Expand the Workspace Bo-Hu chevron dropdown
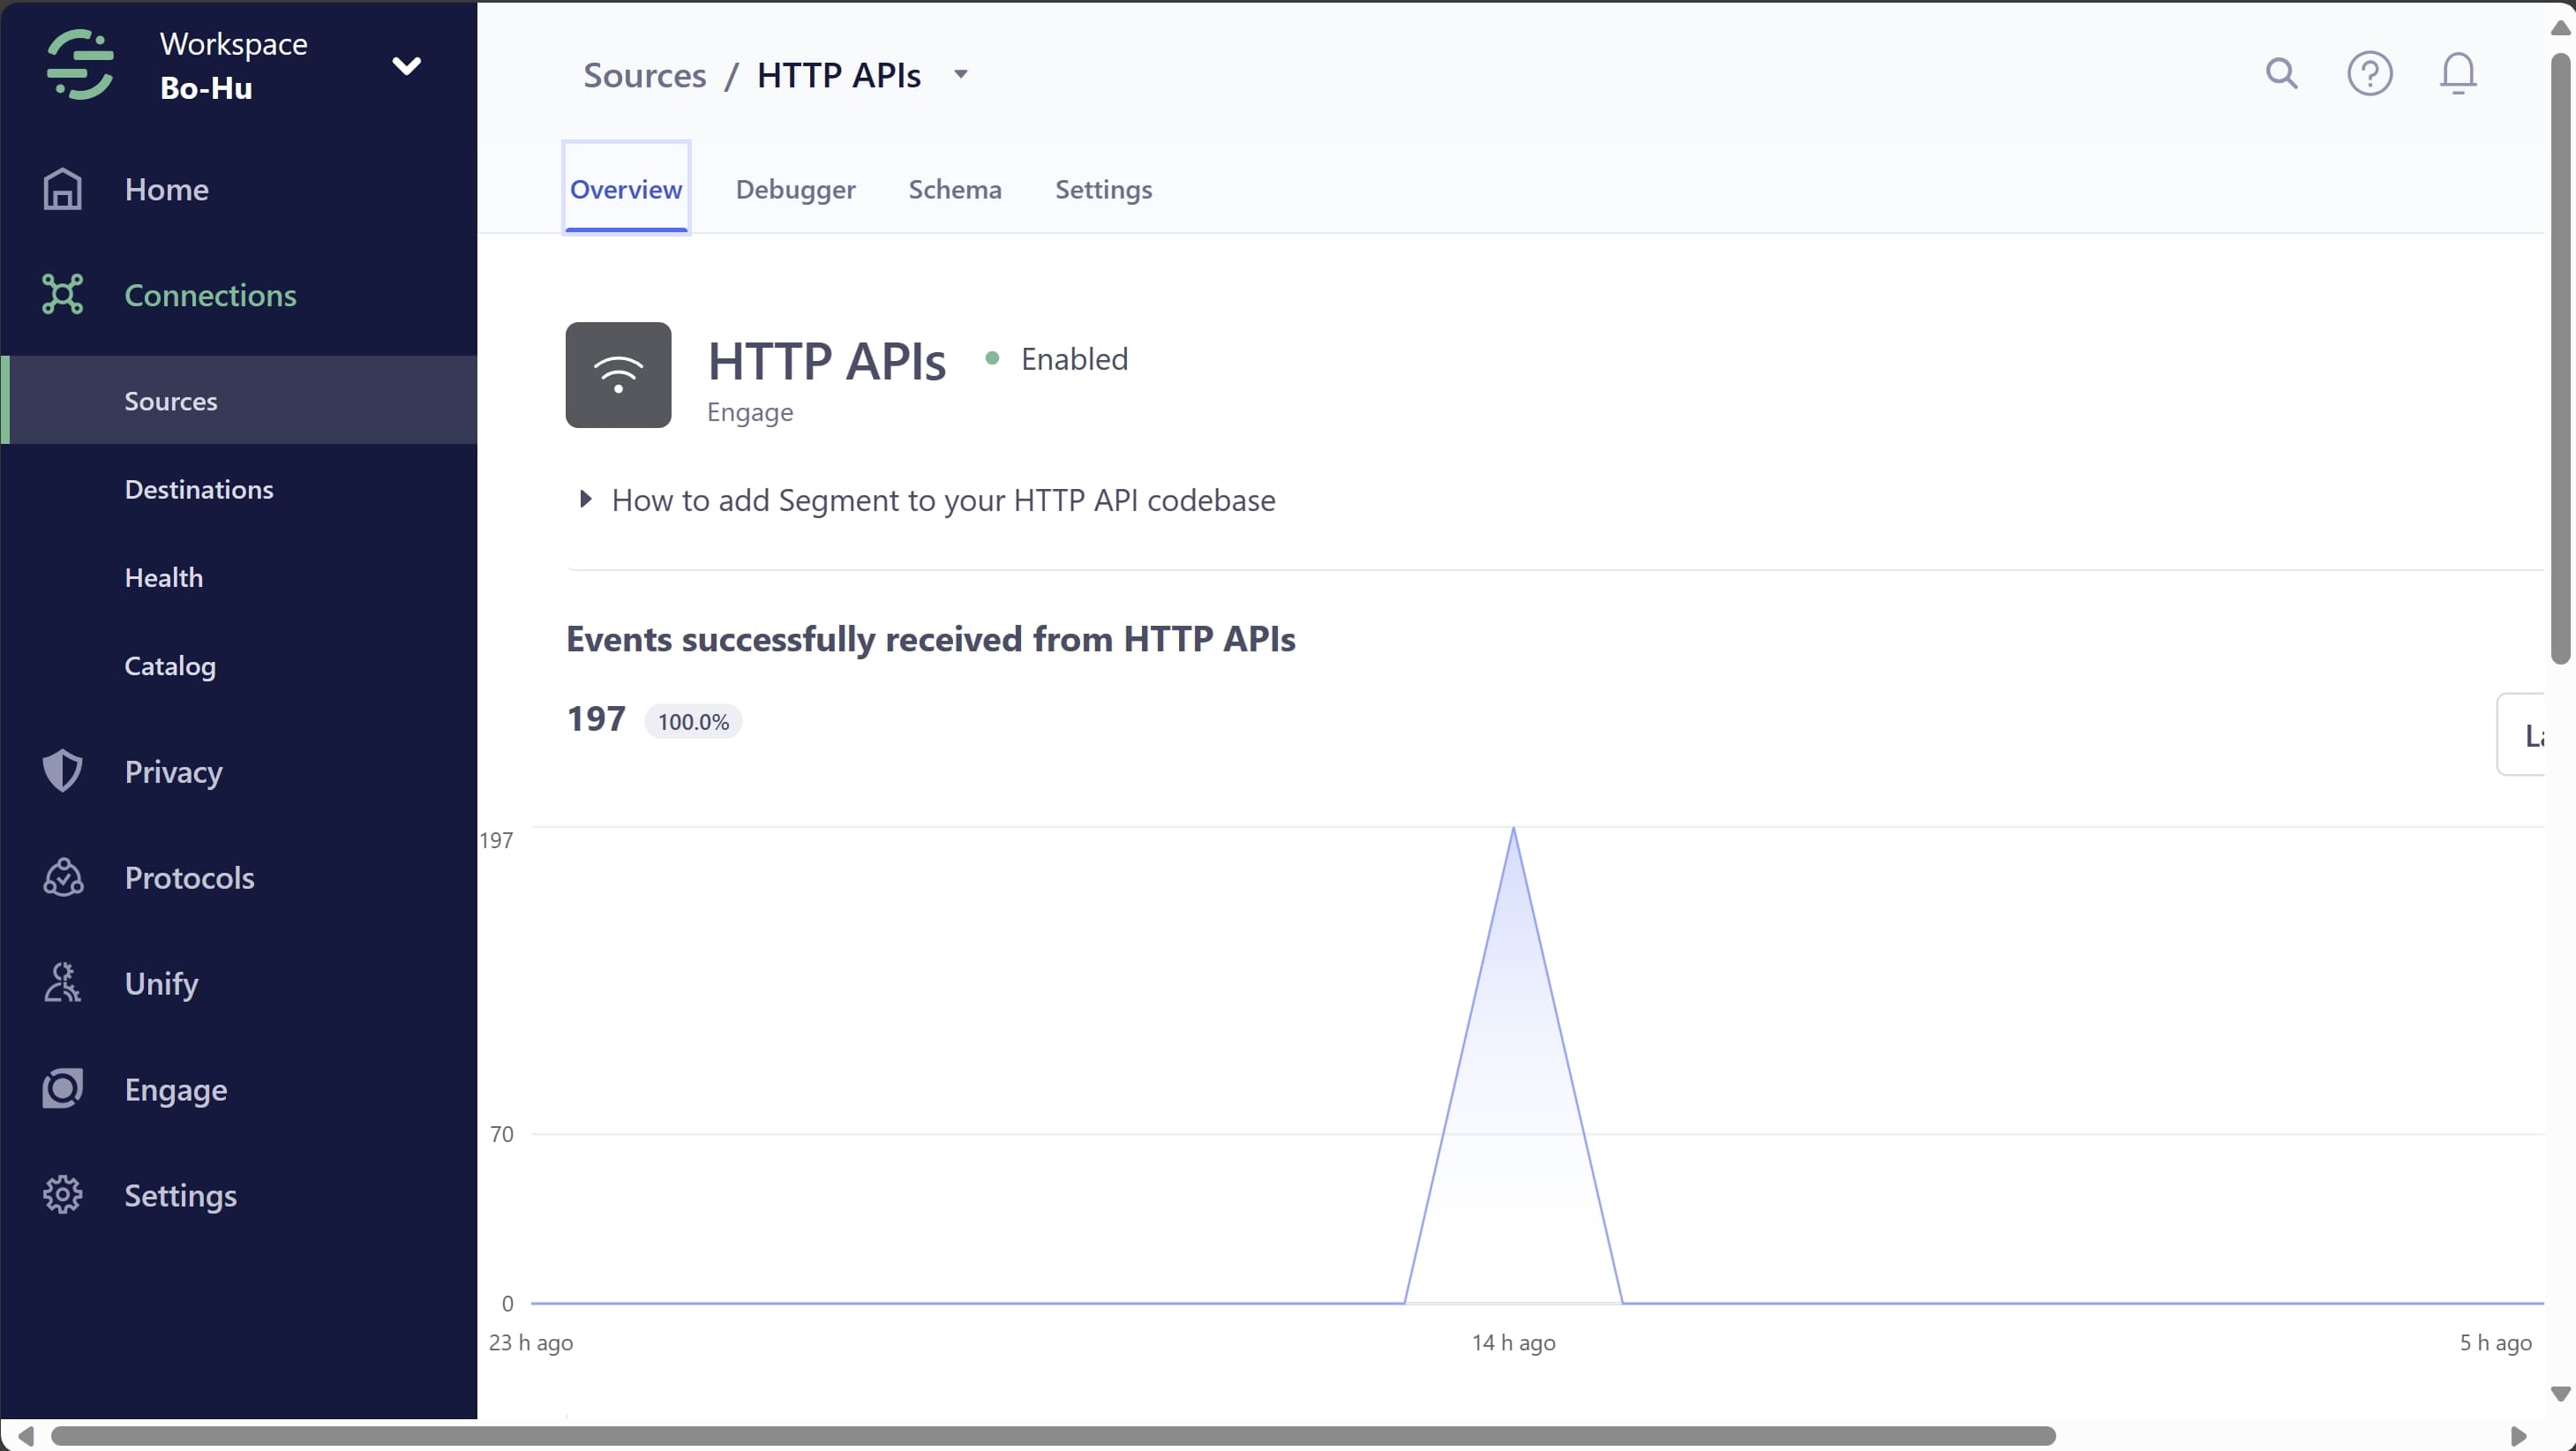The height and width of the screenshot is (1451, 2576). click(406, 66)
